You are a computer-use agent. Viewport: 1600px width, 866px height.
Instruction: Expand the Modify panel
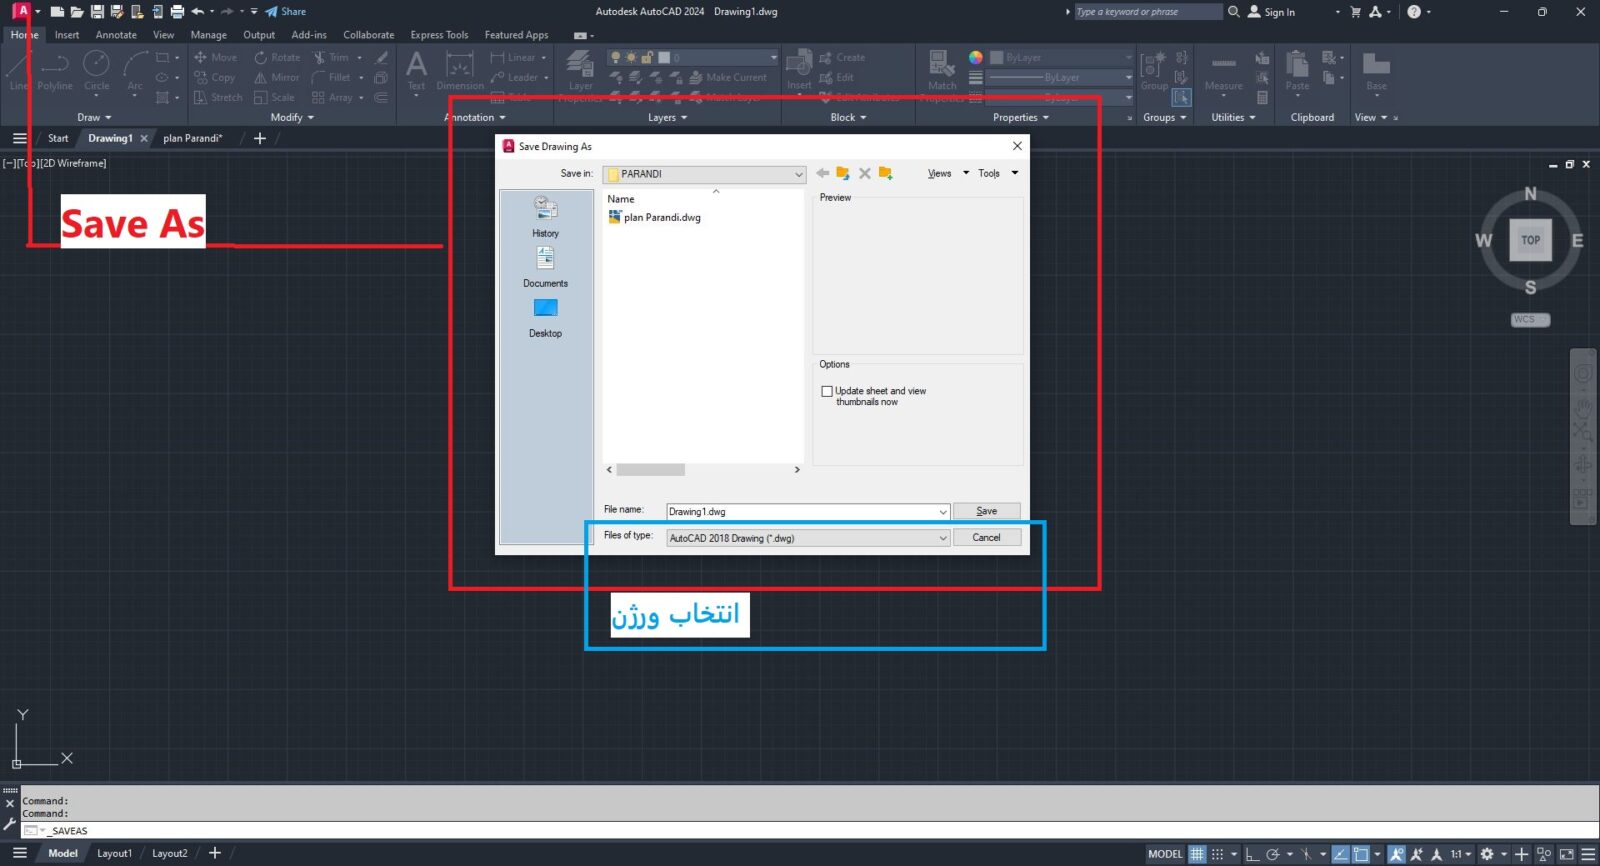point(292,117)
